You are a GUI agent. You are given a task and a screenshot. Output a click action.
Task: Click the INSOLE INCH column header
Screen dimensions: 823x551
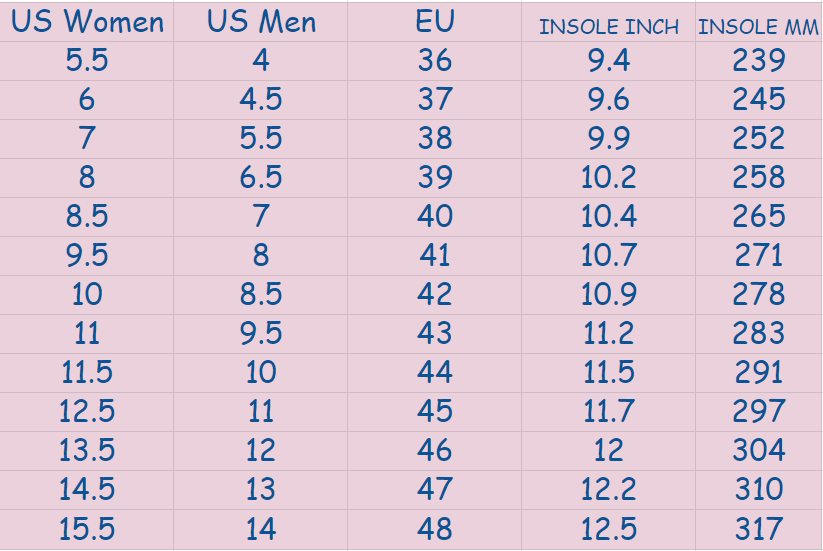608,27
